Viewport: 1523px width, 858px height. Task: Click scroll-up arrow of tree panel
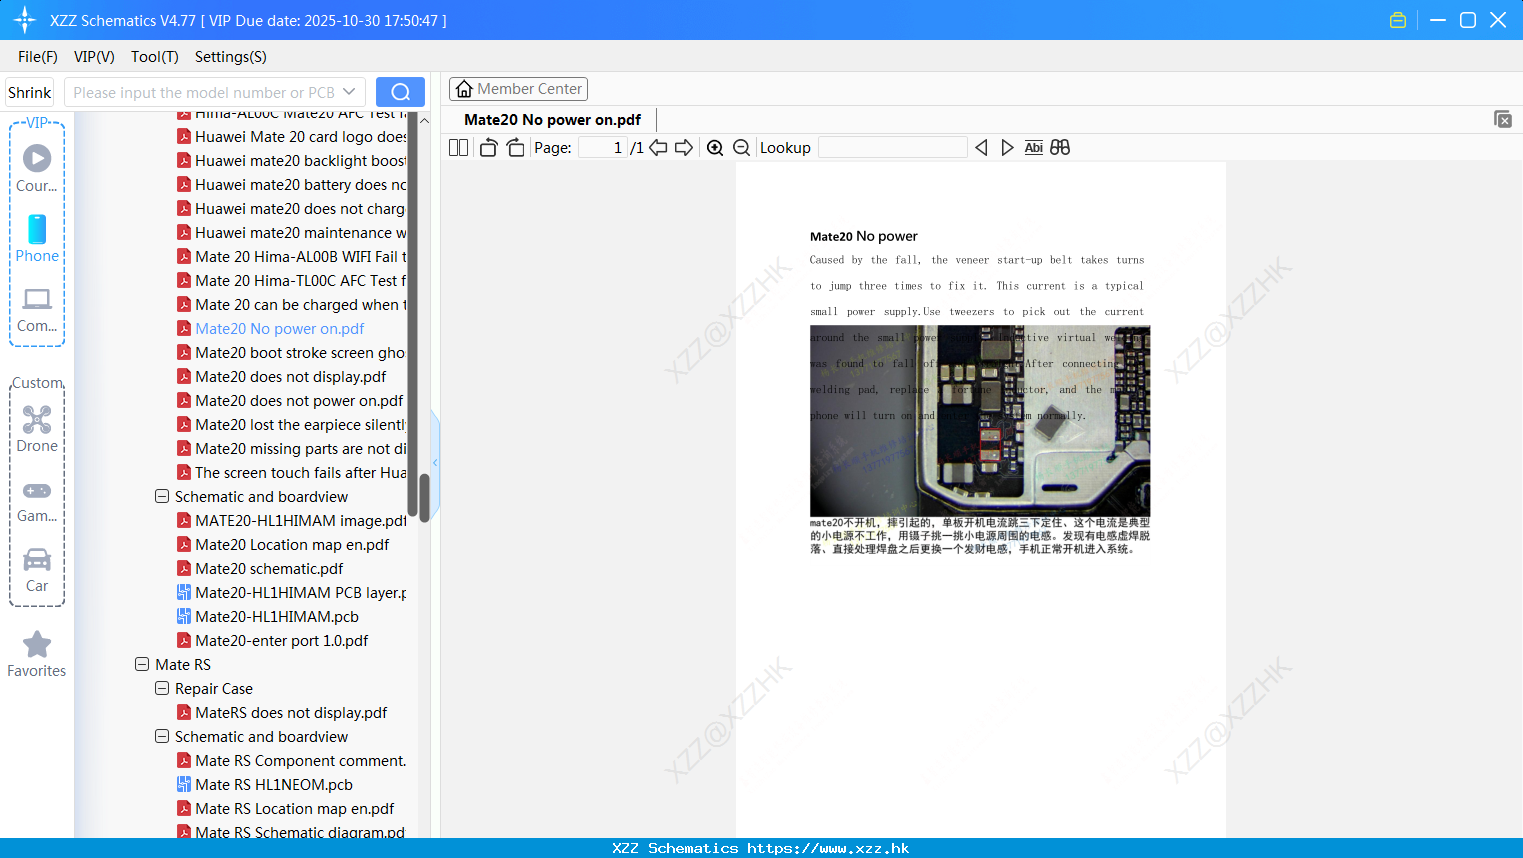[x=424, y=120]
